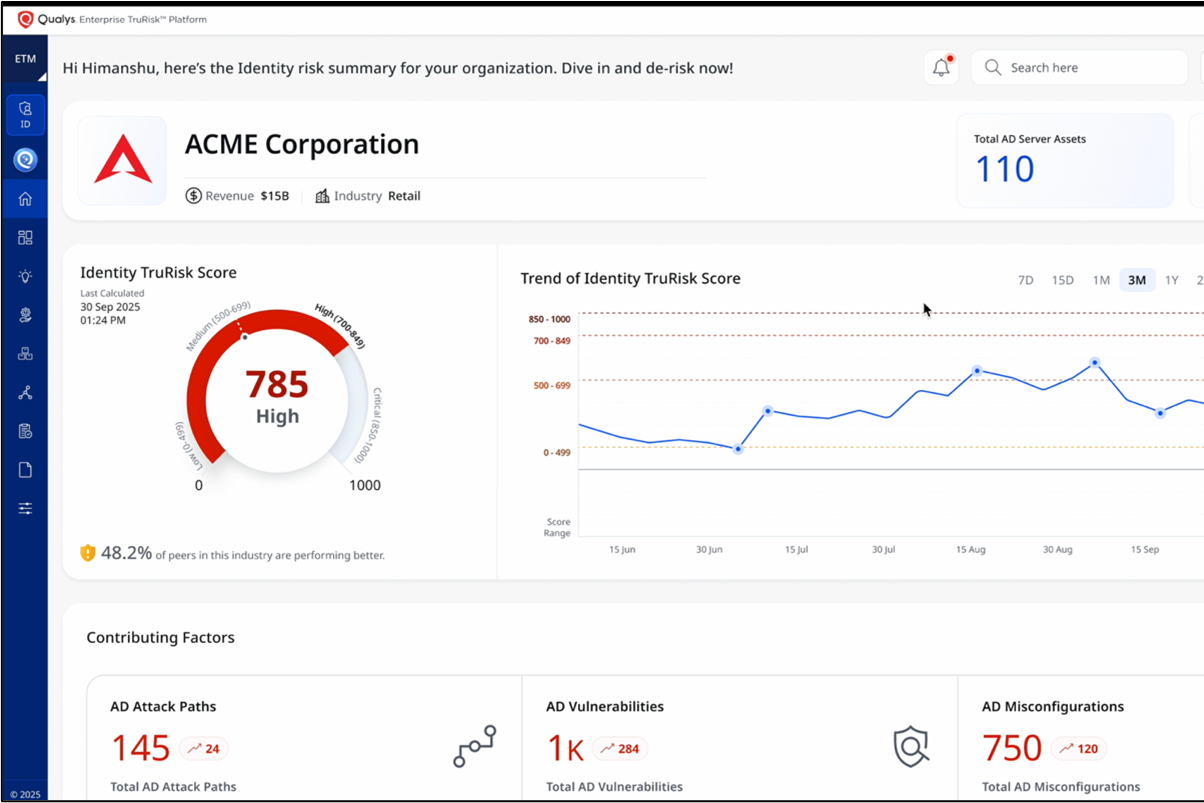Image resolution: width=1204 pixels, height=803 pixels.
Task: Click the Search here input field
Action: 1080,68
